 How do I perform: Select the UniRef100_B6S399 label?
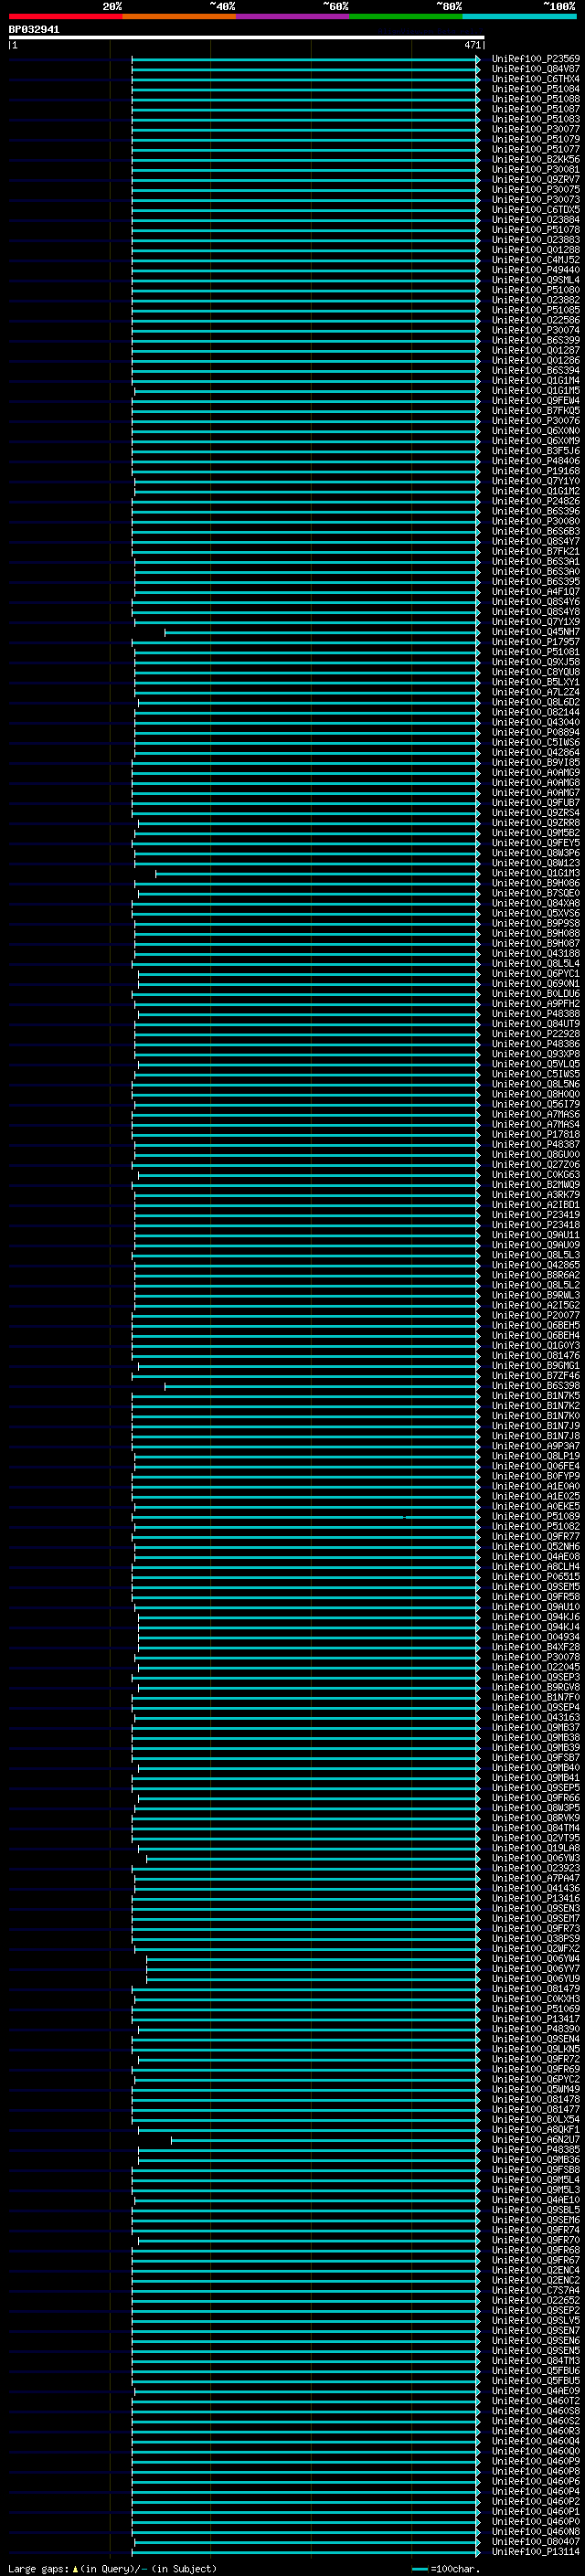pos(536,341)
